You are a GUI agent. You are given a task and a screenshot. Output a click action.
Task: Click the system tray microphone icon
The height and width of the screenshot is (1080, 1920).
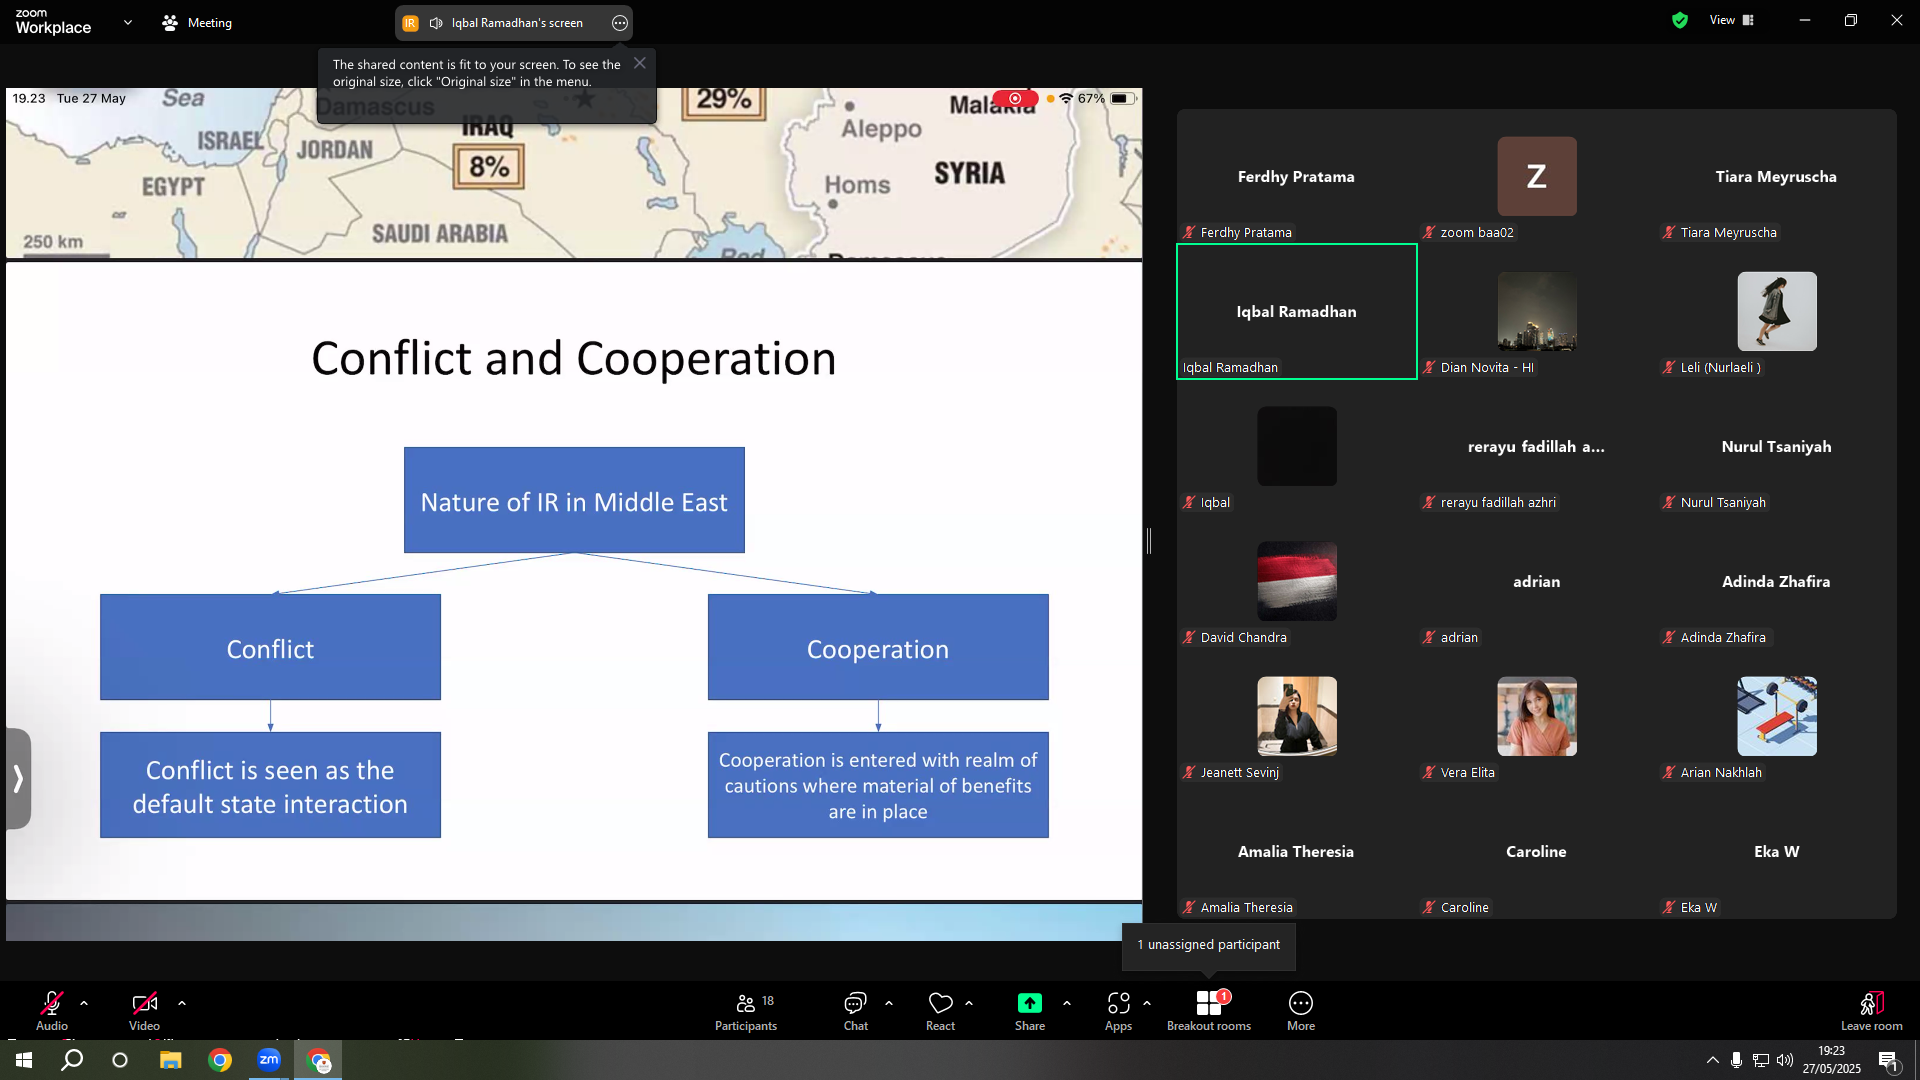(x=1737, y=1060)
